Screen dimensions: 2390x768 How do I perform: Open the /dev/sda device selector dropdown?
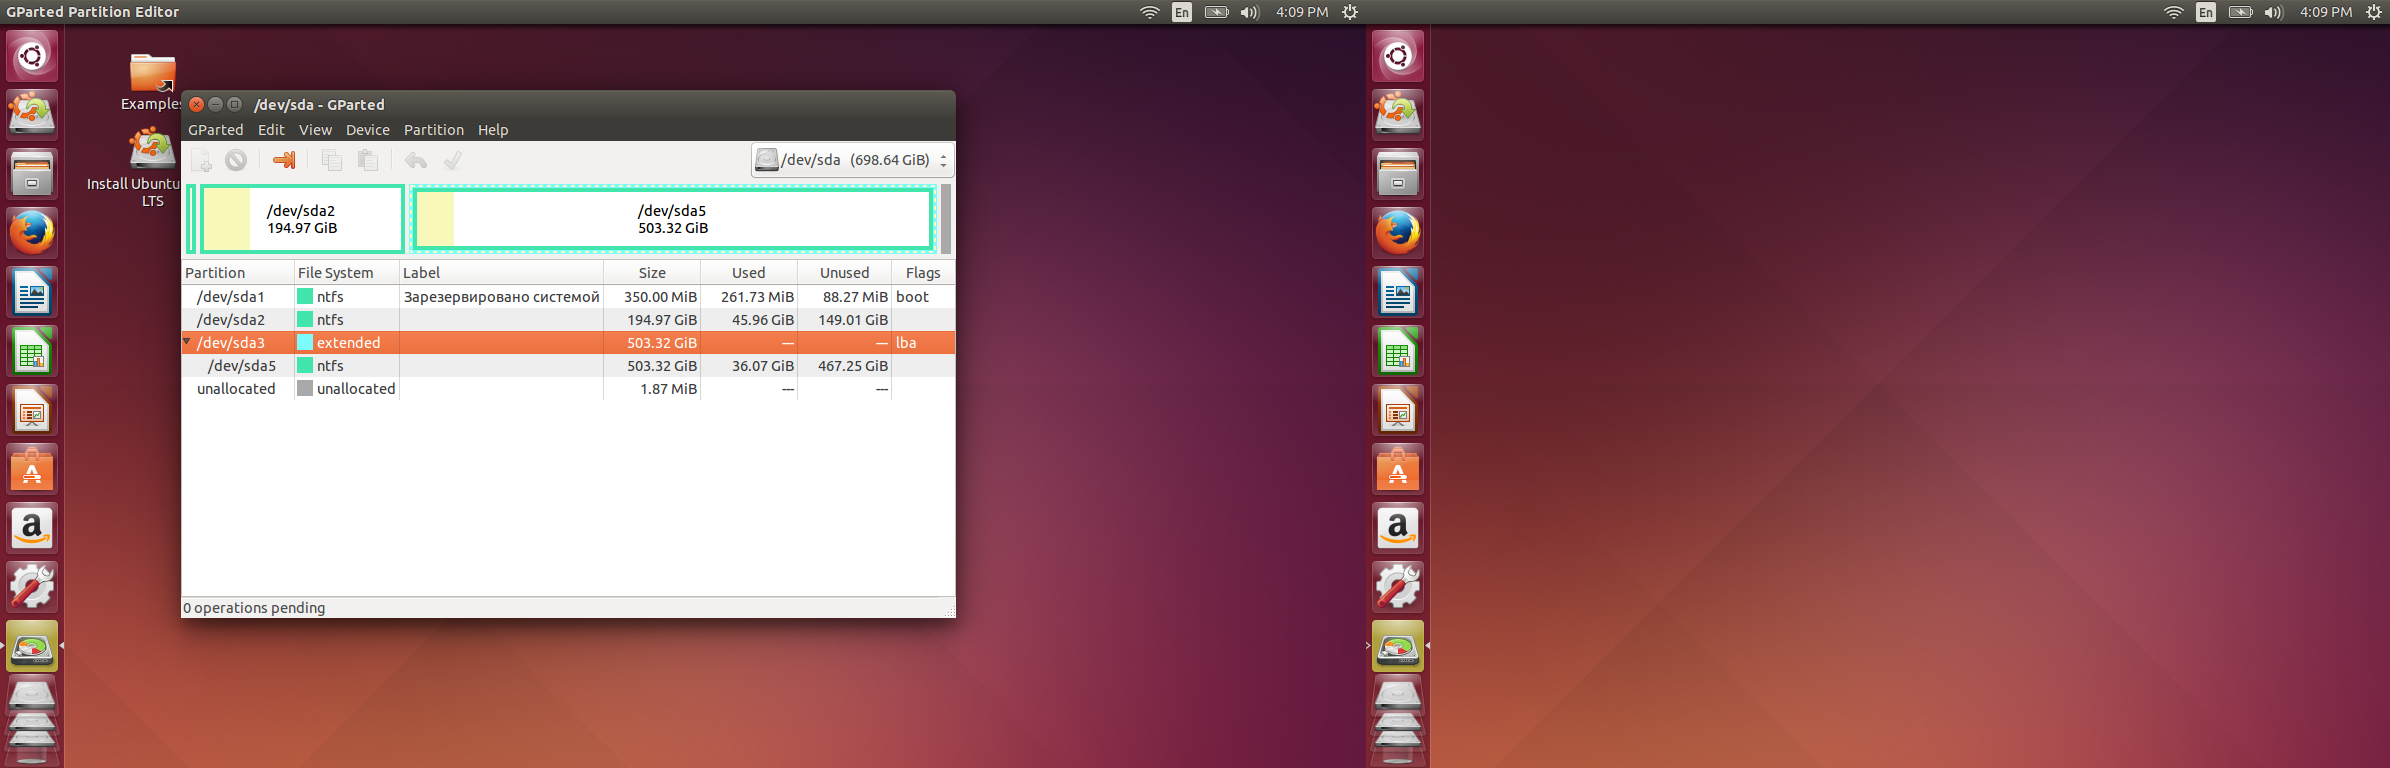[852, 160]
